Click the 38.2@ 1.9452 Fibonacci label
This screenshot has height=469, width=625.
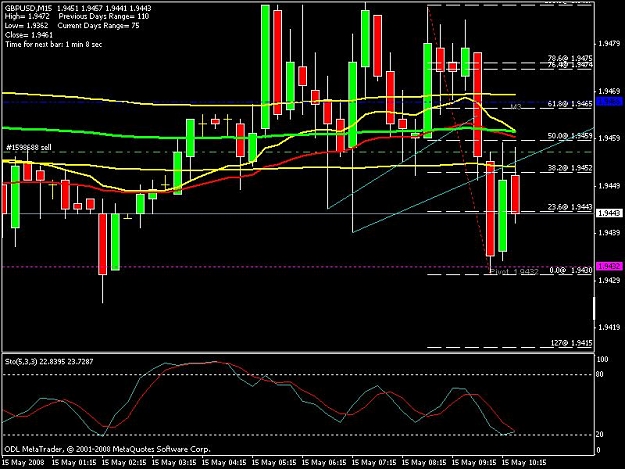coord(570,168)
